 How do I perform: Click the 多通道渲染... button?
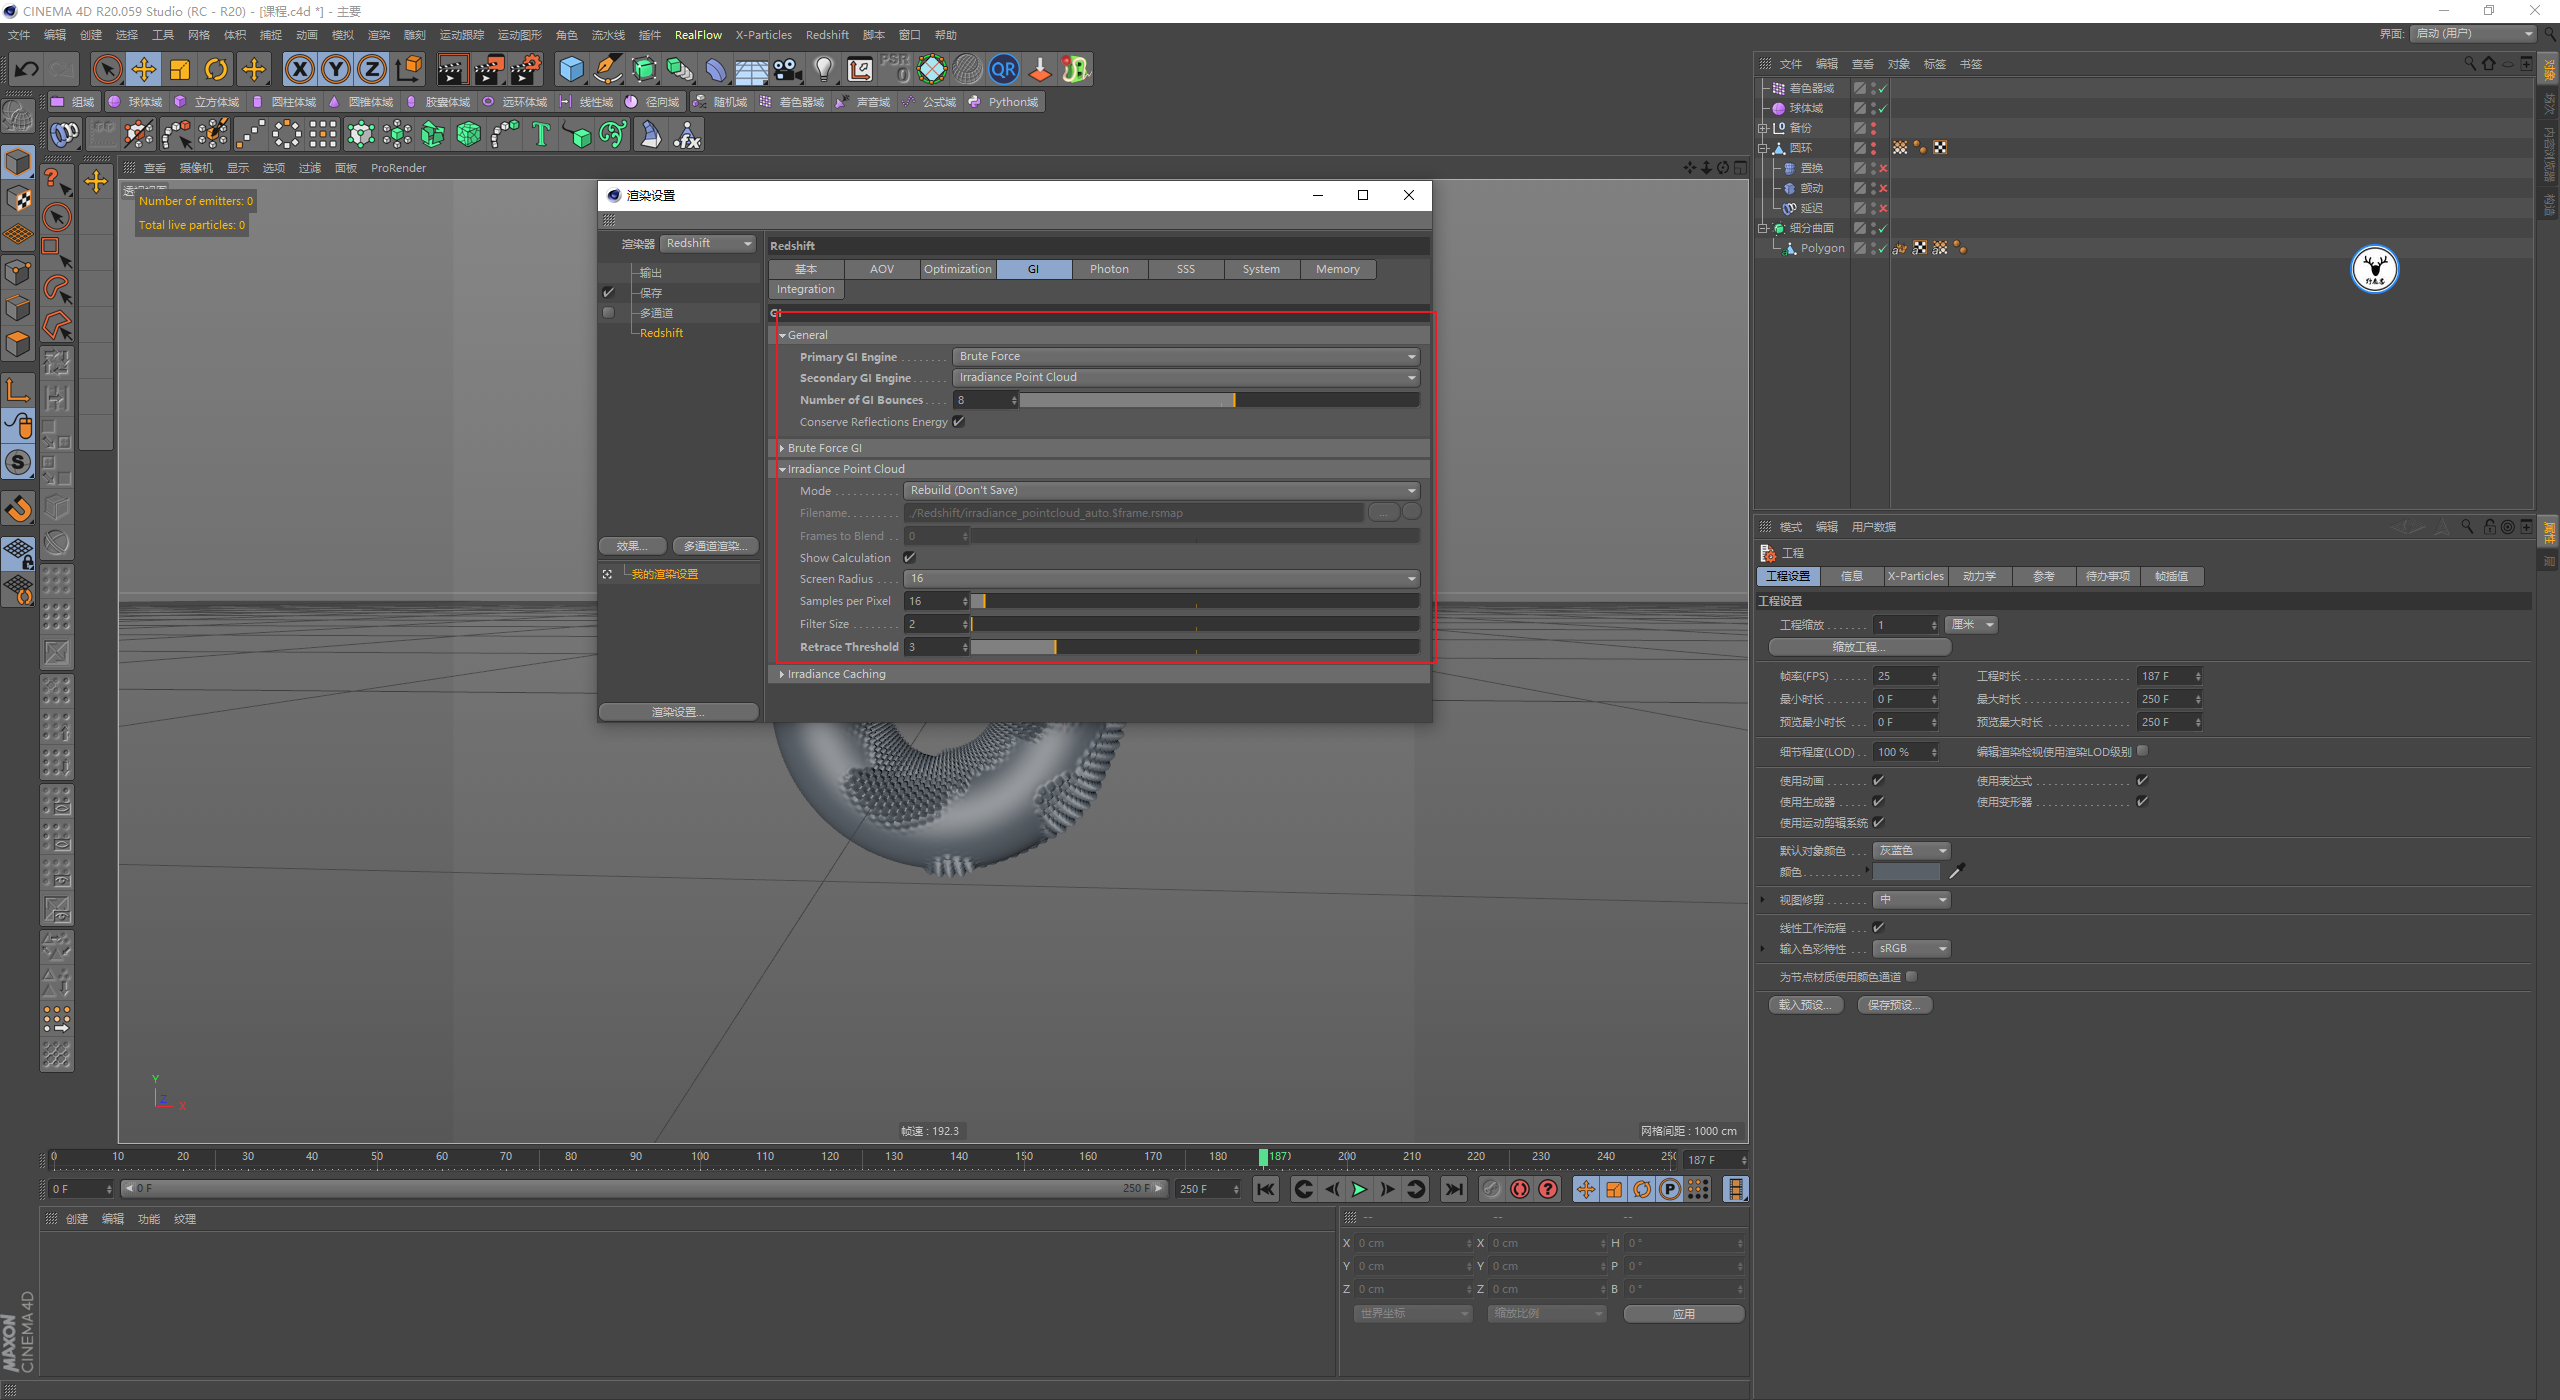click(715, 546)
